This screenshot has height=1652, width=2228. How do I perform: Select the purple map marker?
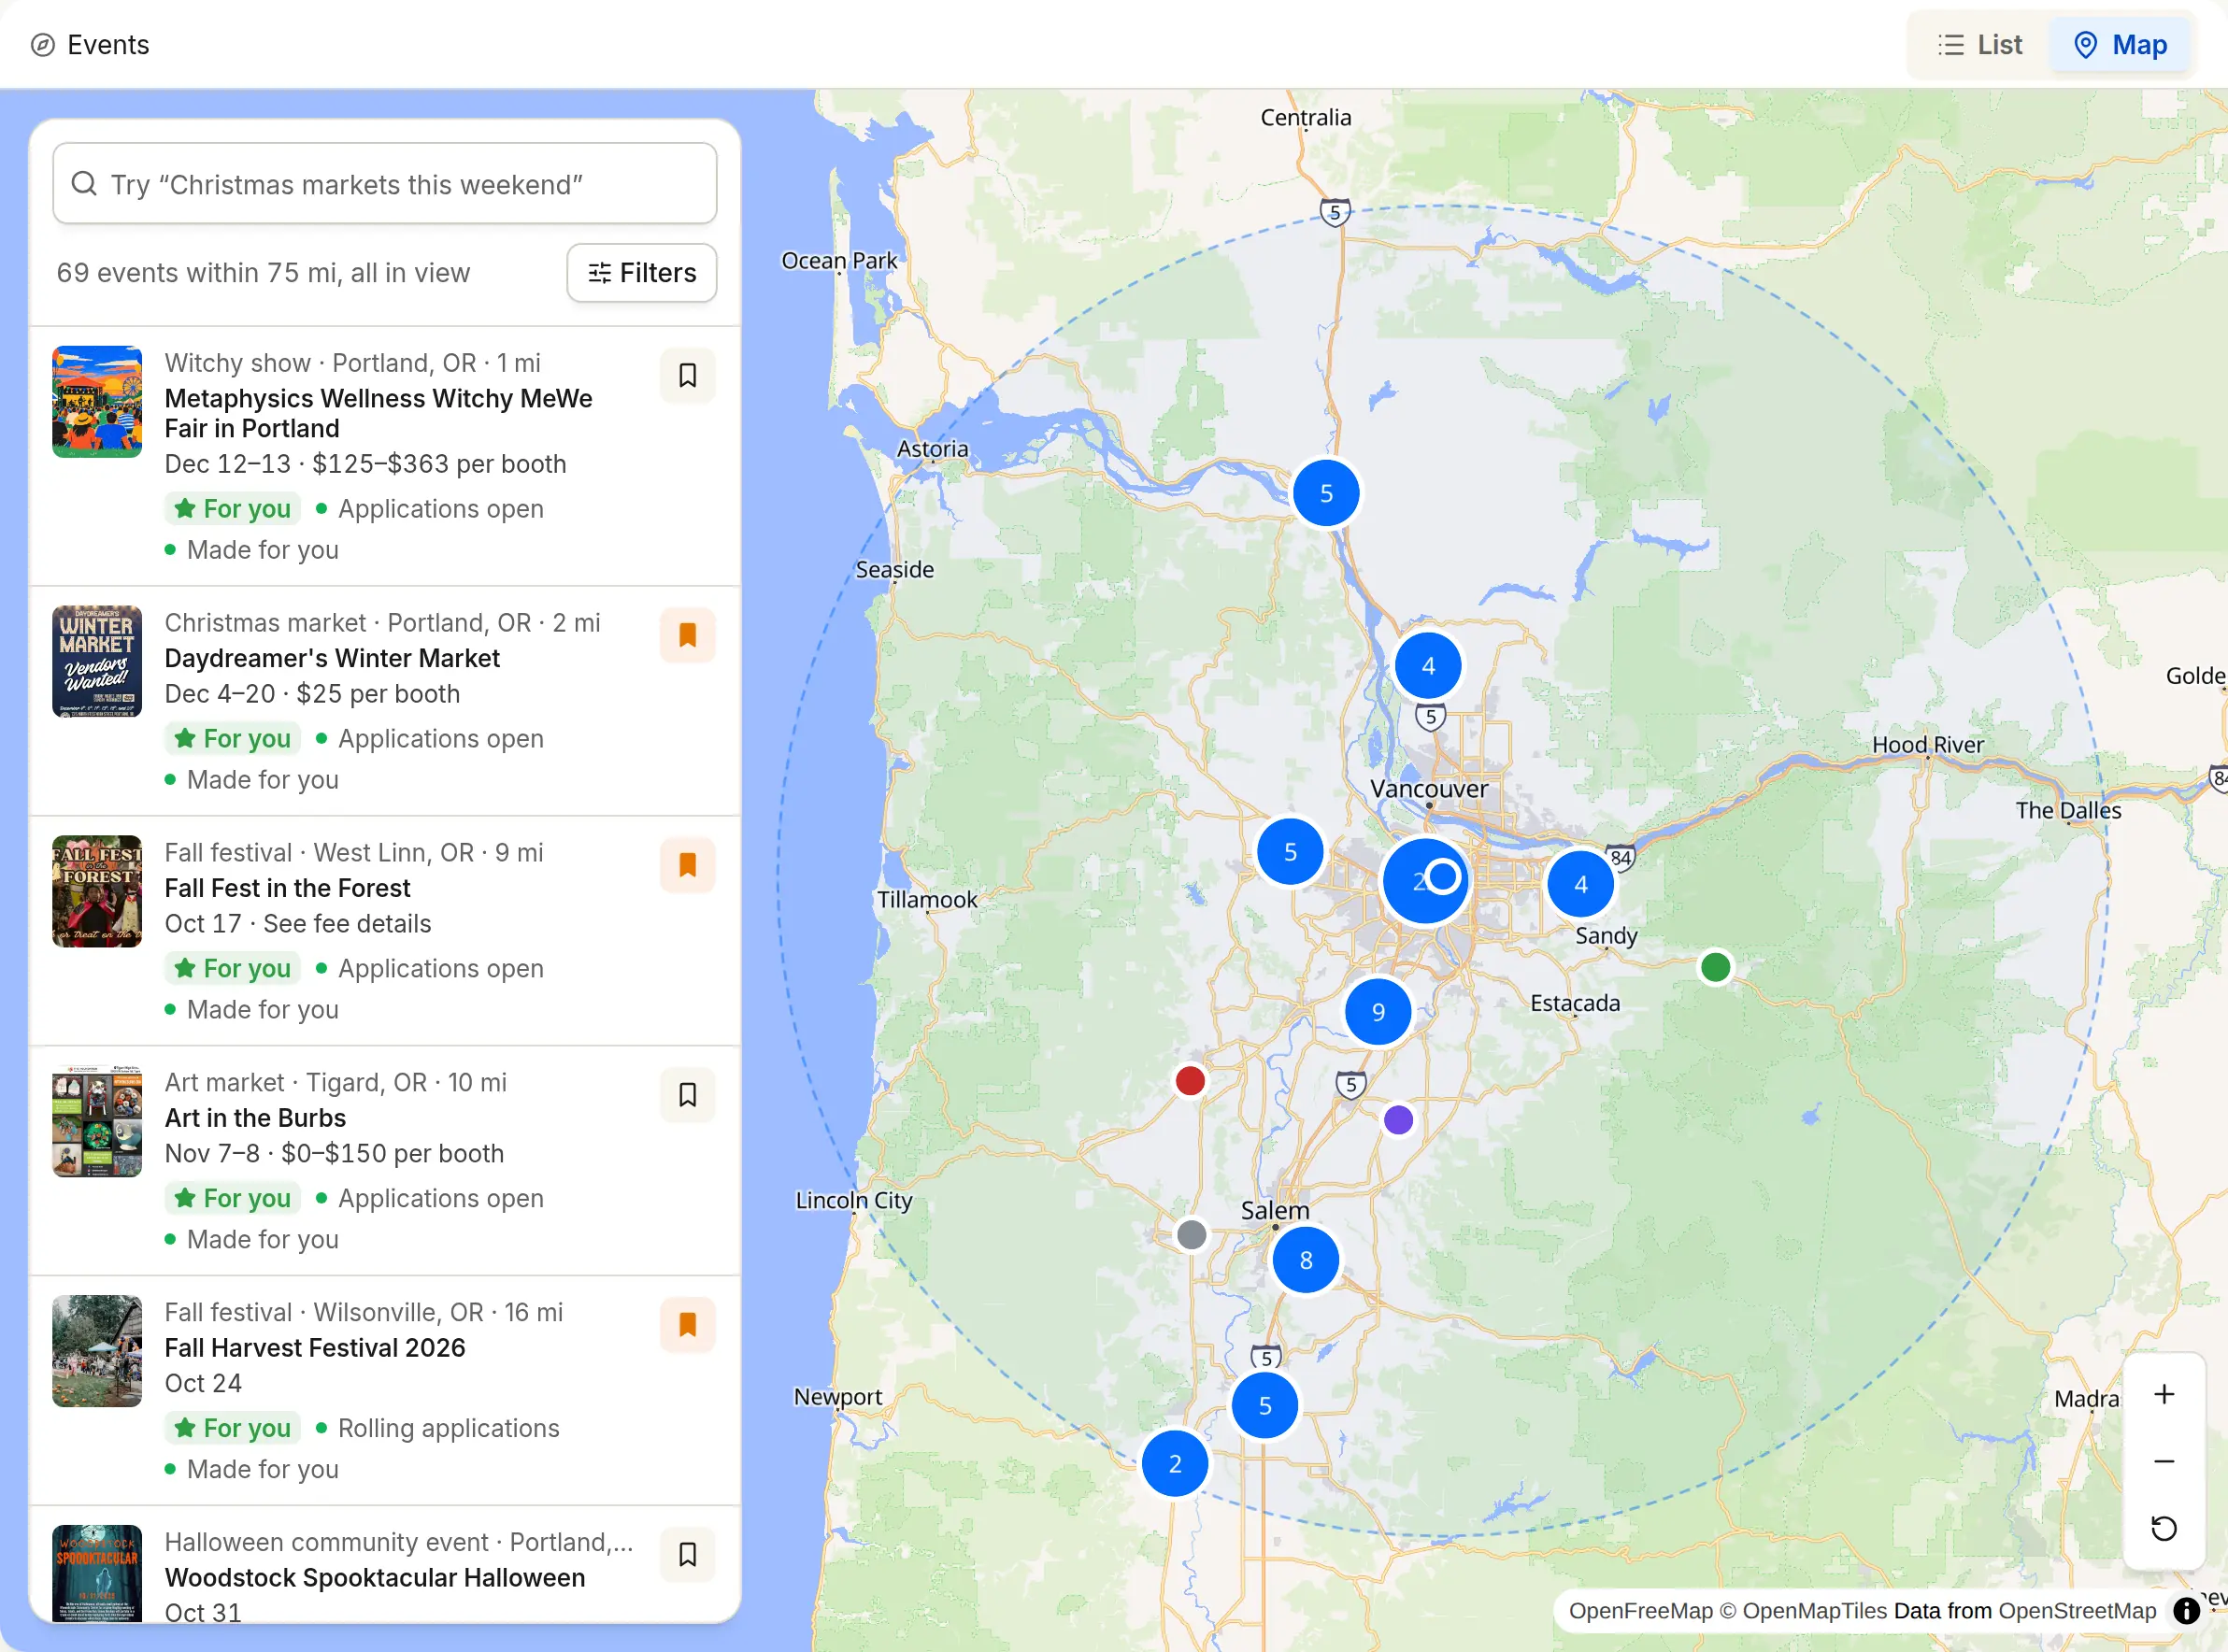[x=1399, y=1120]
